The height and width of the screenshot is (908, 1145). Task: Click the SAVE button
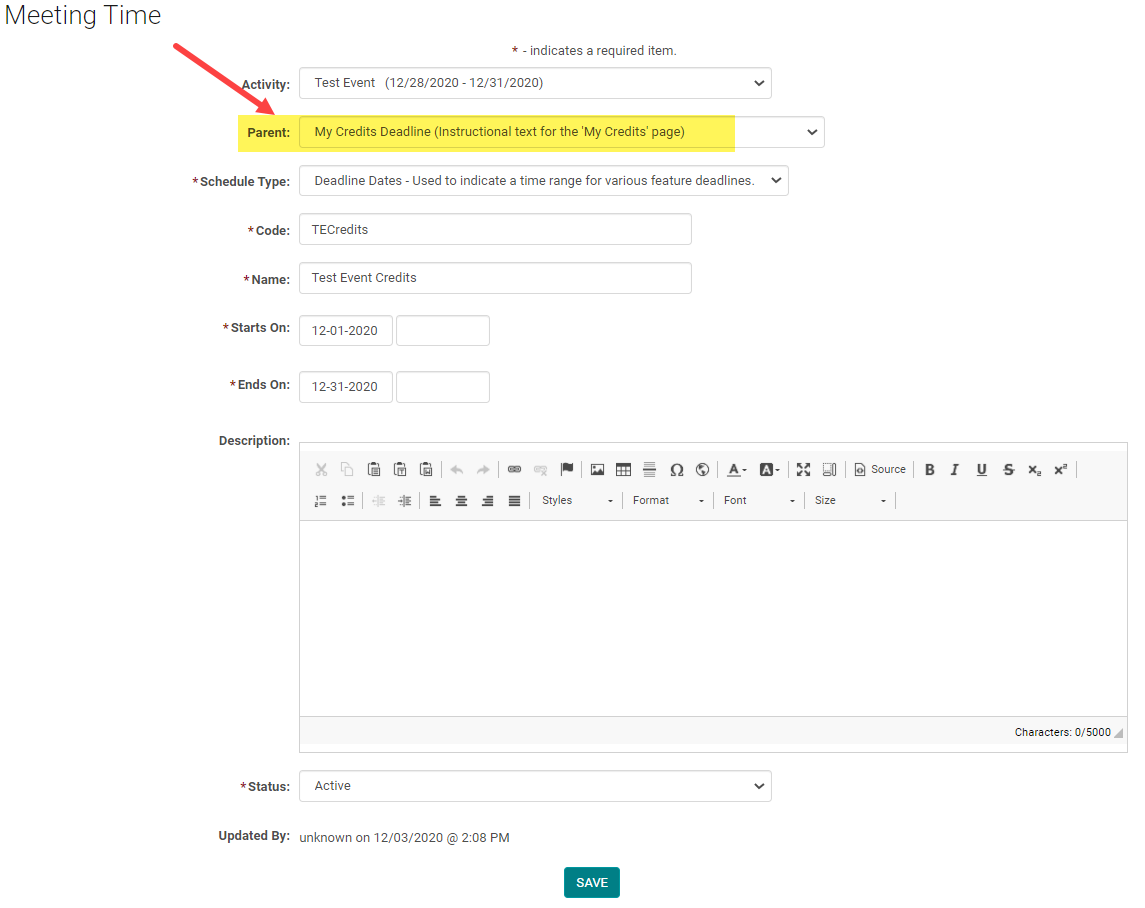[x=592, y=883]
